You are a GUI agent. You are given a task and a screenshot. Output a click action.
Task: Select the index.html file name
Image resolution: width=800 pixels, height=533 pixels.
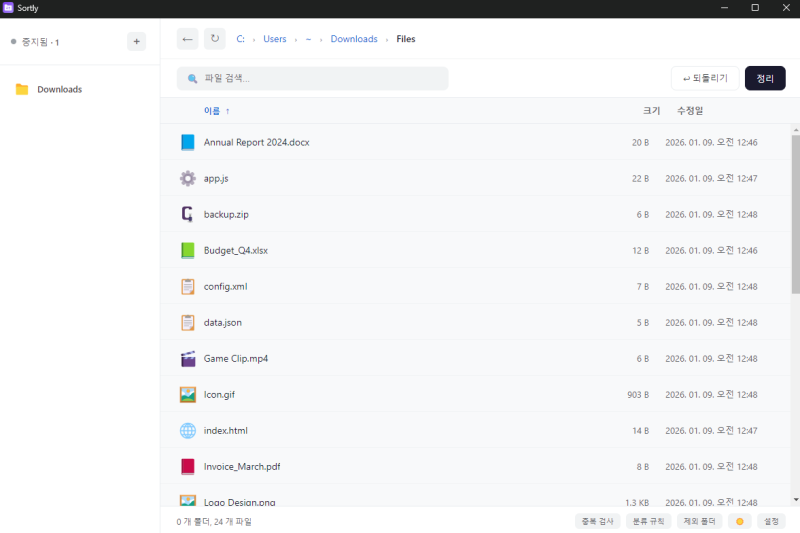coord(226,430)
